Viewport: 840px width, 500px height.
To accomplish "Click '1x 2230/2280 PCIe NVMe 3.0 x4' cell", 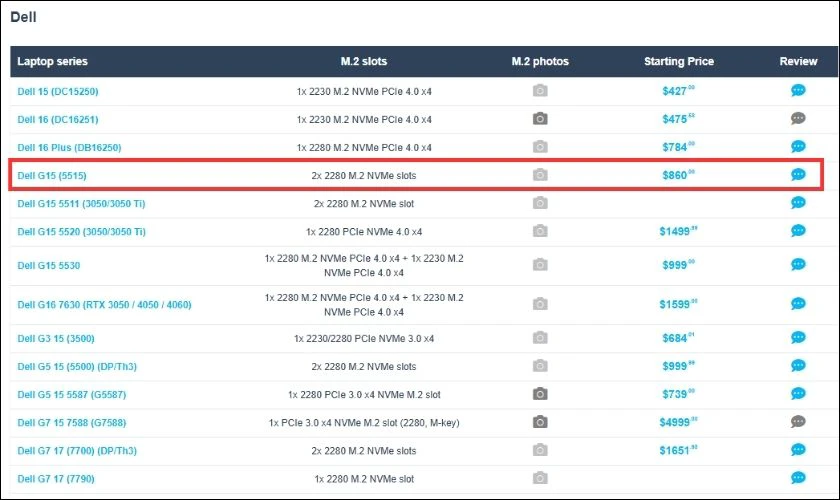I will tap(364, 339).
